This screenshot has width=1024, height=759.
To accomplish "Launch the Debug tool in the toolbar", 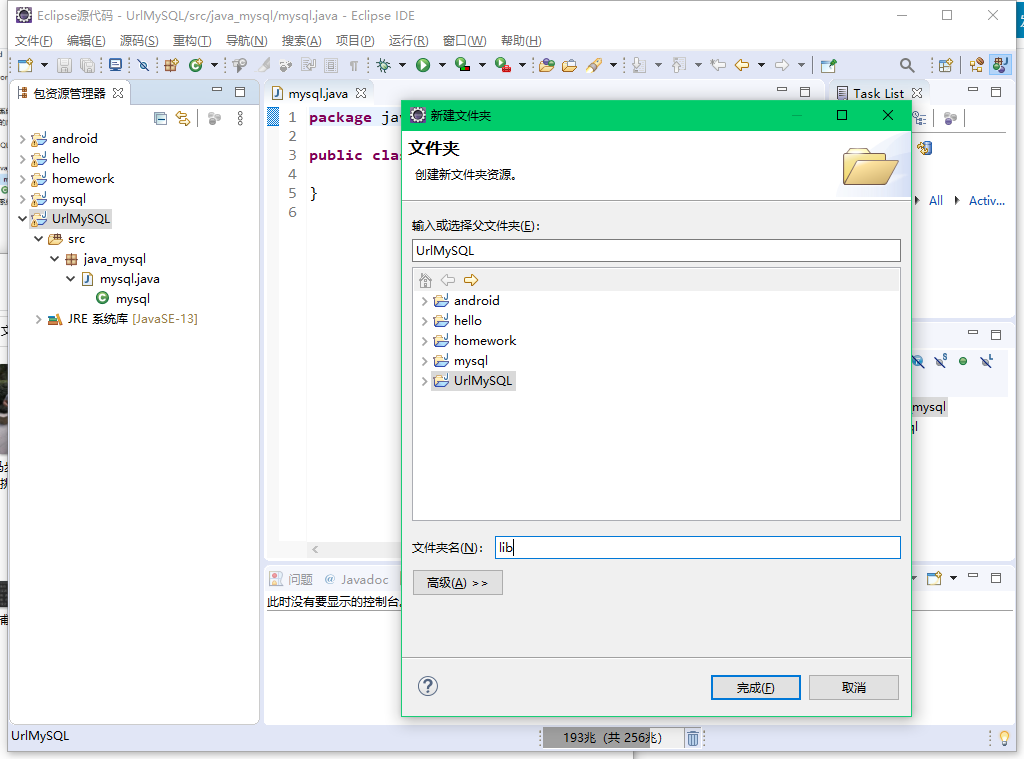I will 385,65.
